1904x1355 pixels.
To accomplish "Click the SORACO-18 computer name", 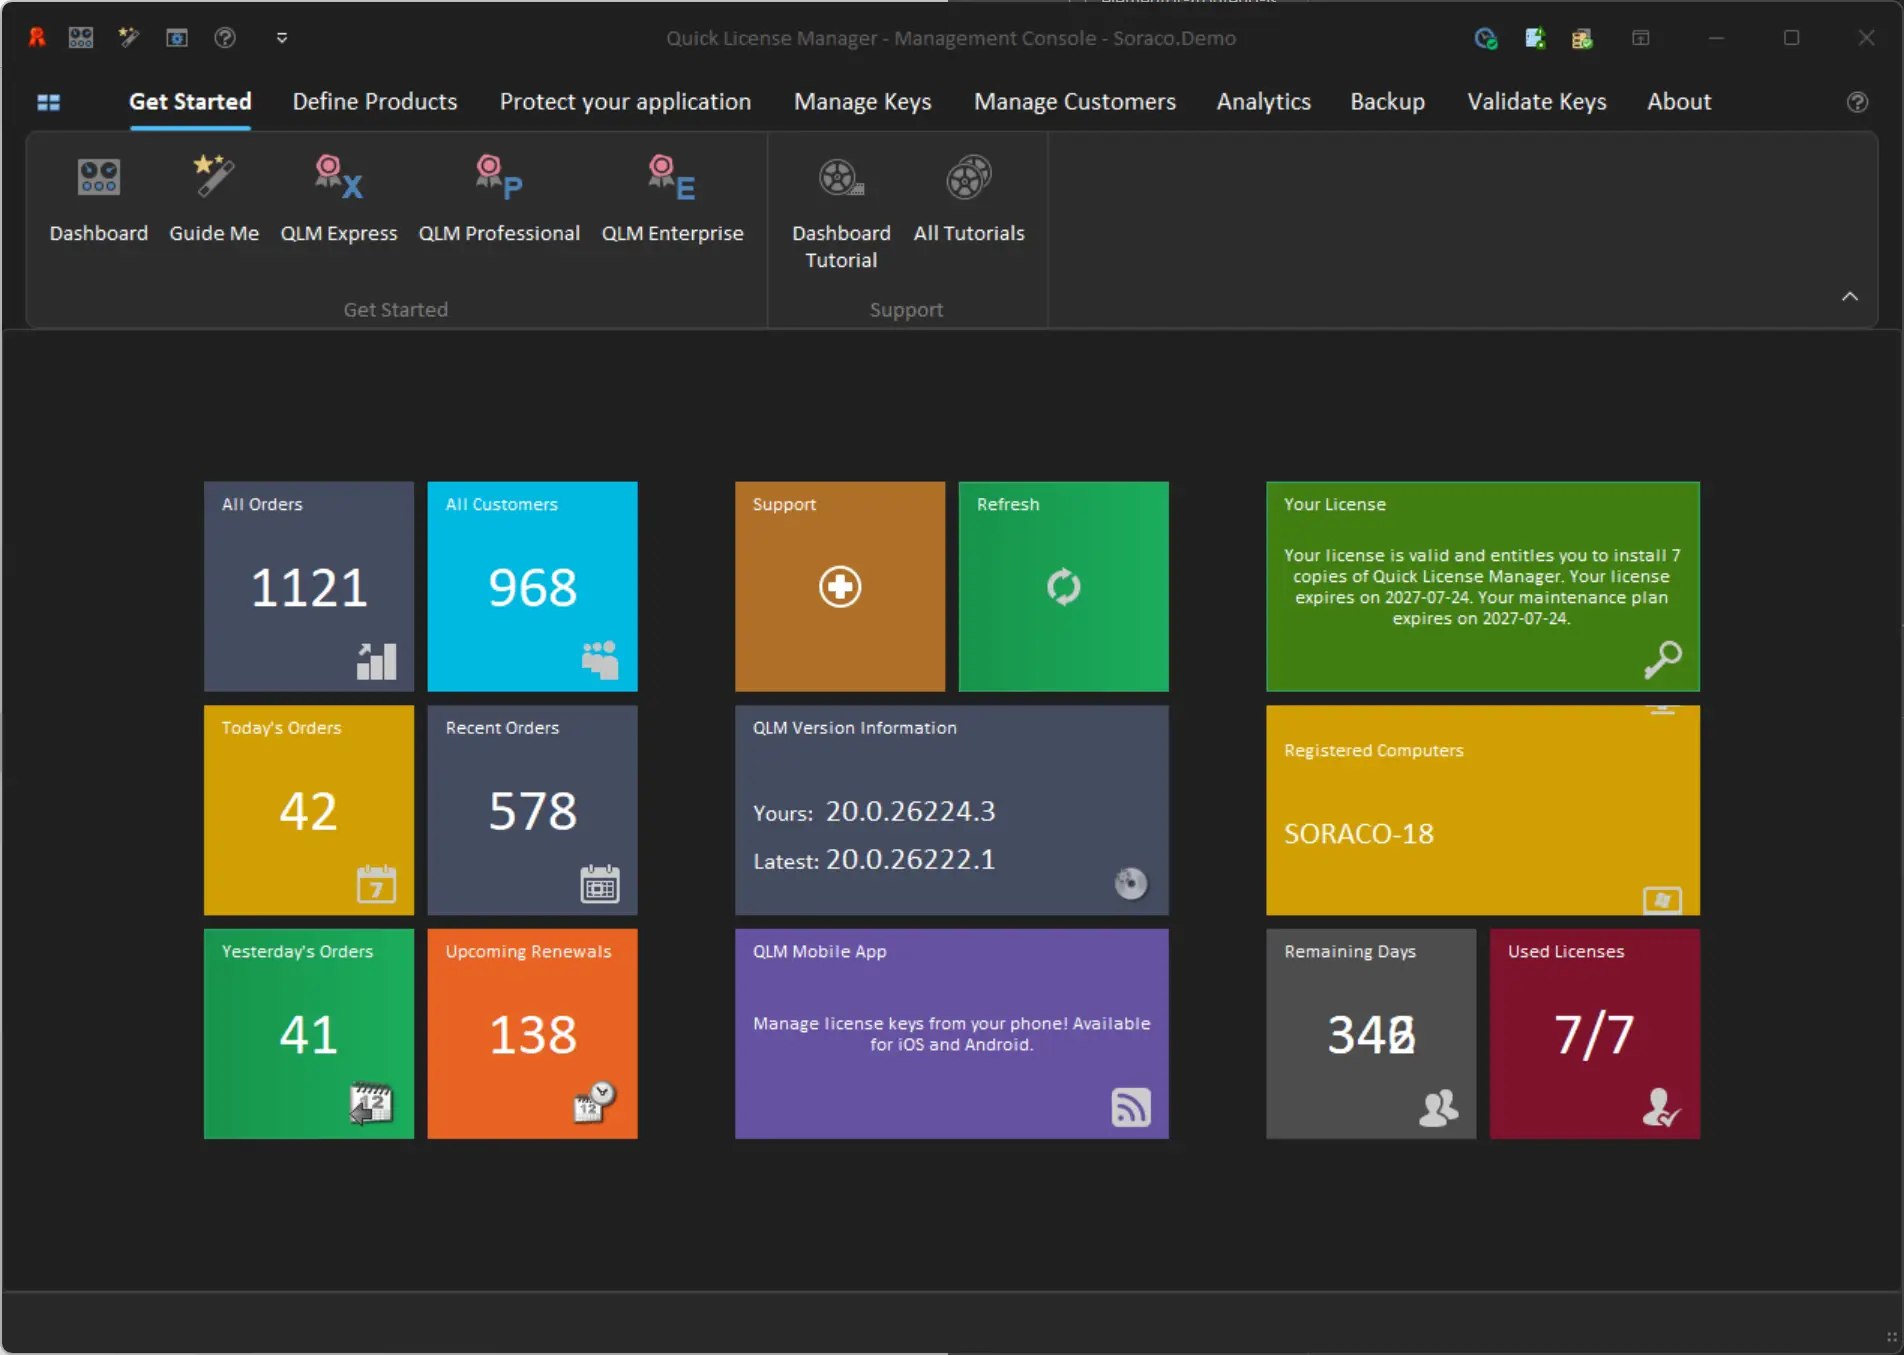I will coord(1359,834).
